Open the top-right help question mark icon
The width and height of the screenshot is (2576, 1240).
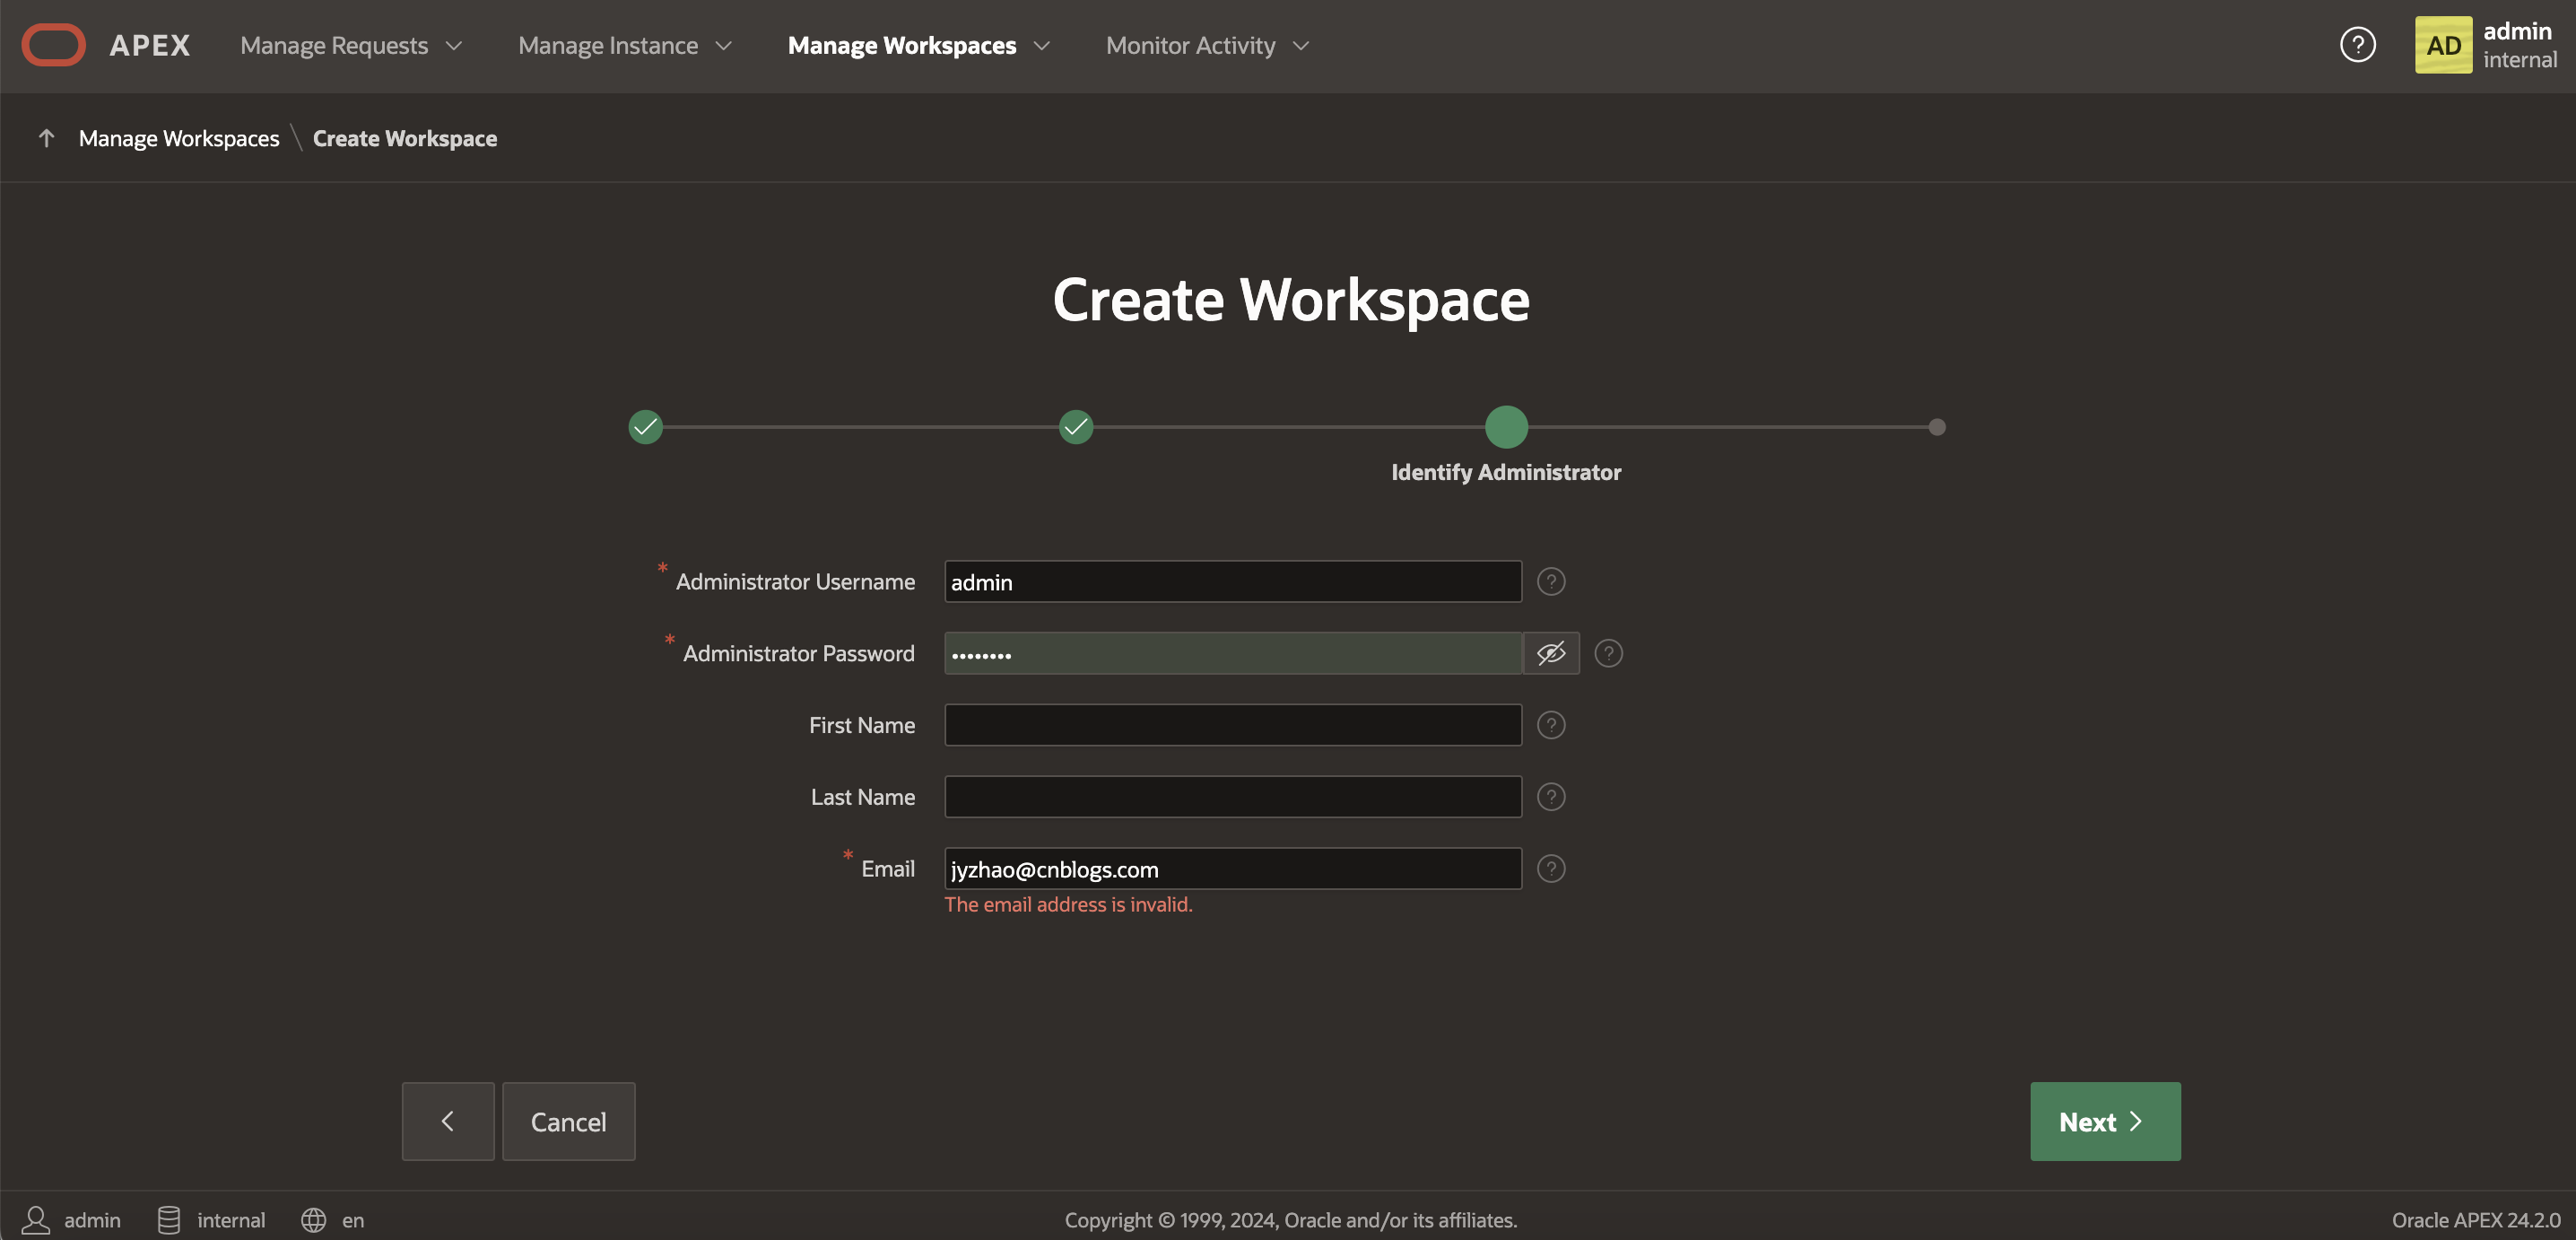(x=2357, y=45)
